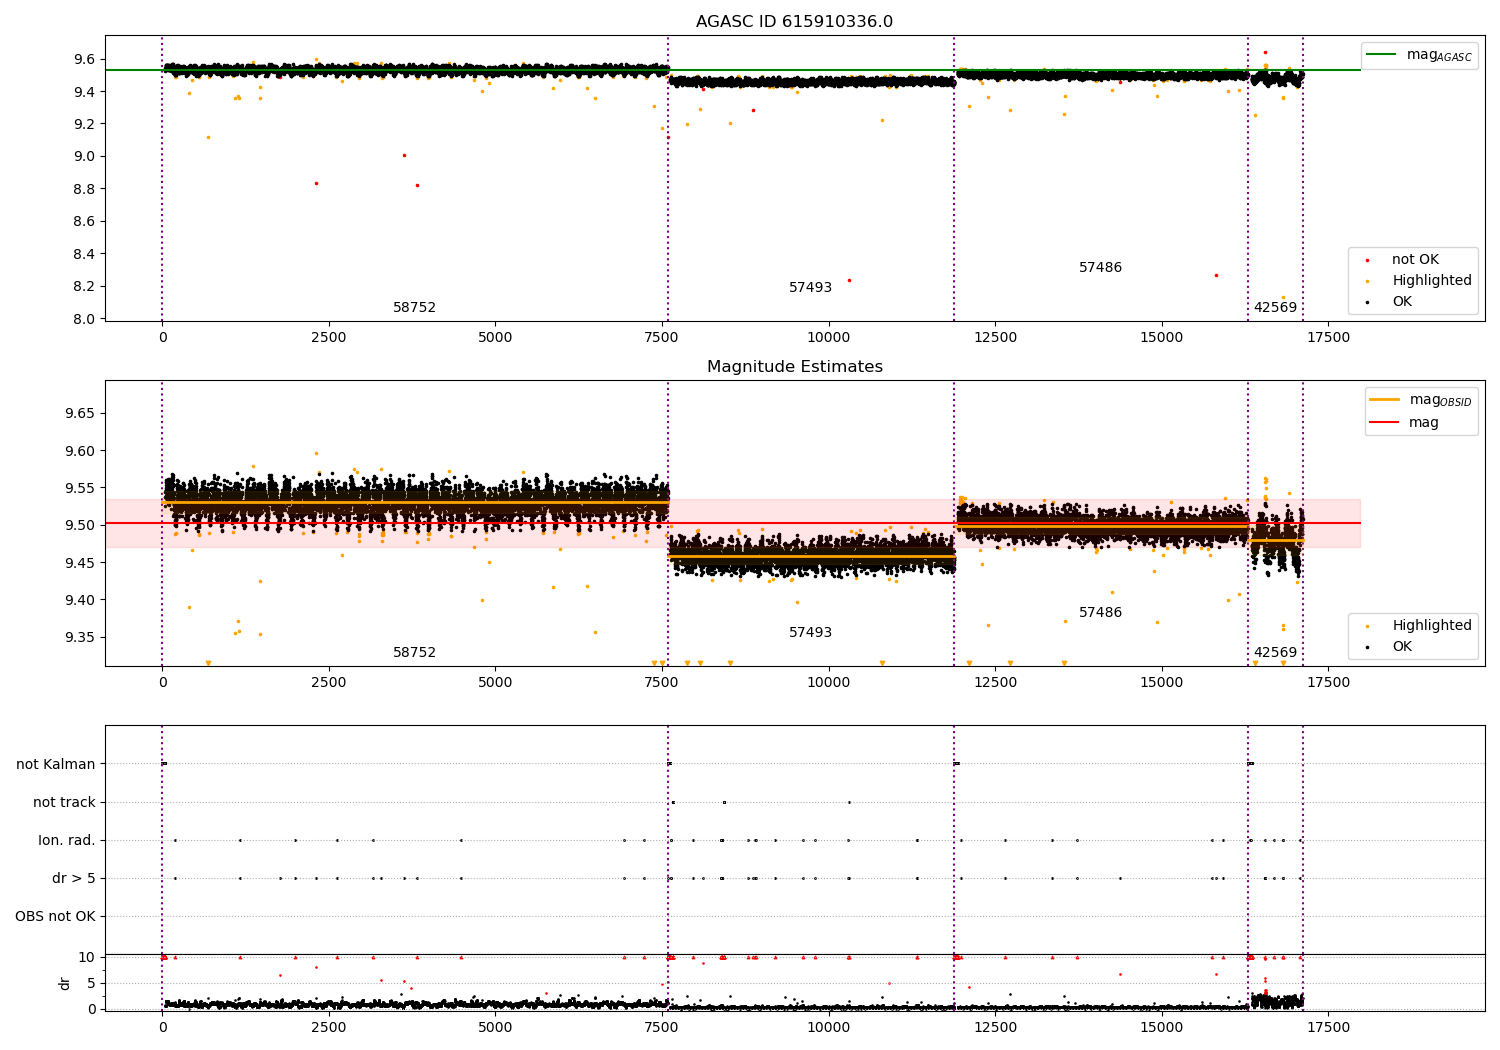This screenshot has height=1050, width=1500.
Task: Click the 5 tick on the dr axis
Action: coord(91,984)
